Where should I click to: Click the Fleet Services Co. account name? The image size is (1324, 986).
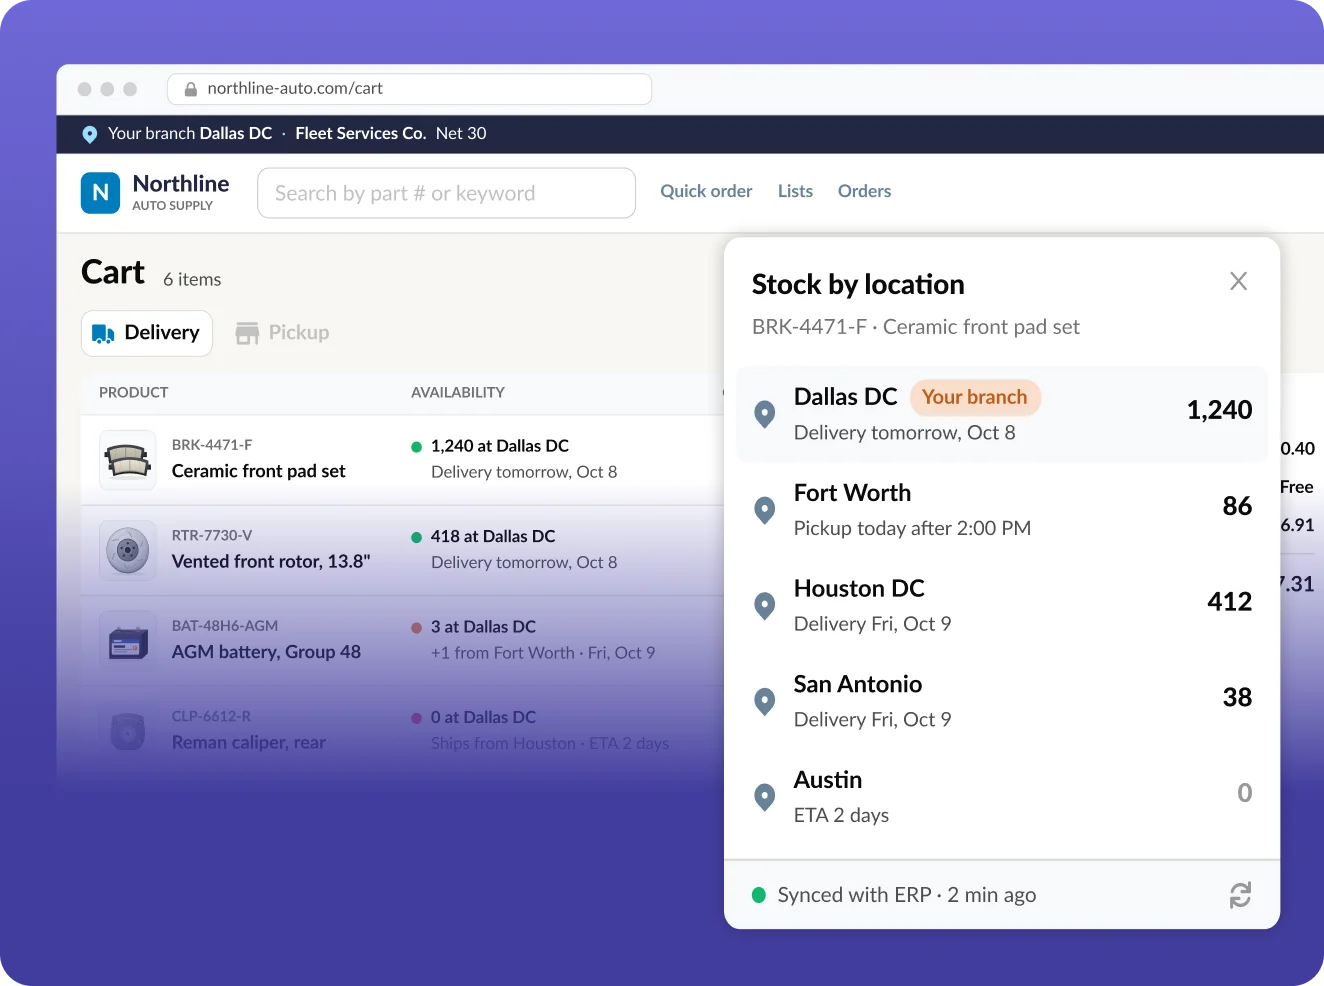[x=361, y=134]
